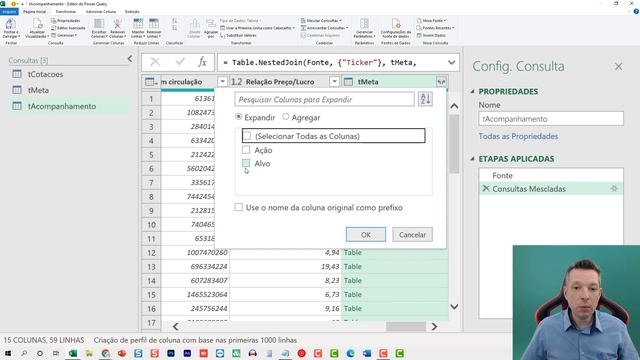The height and width of the screenshot is (360, 640).
Task: Check the Ação column checkbox
Action: coord(246,150)
